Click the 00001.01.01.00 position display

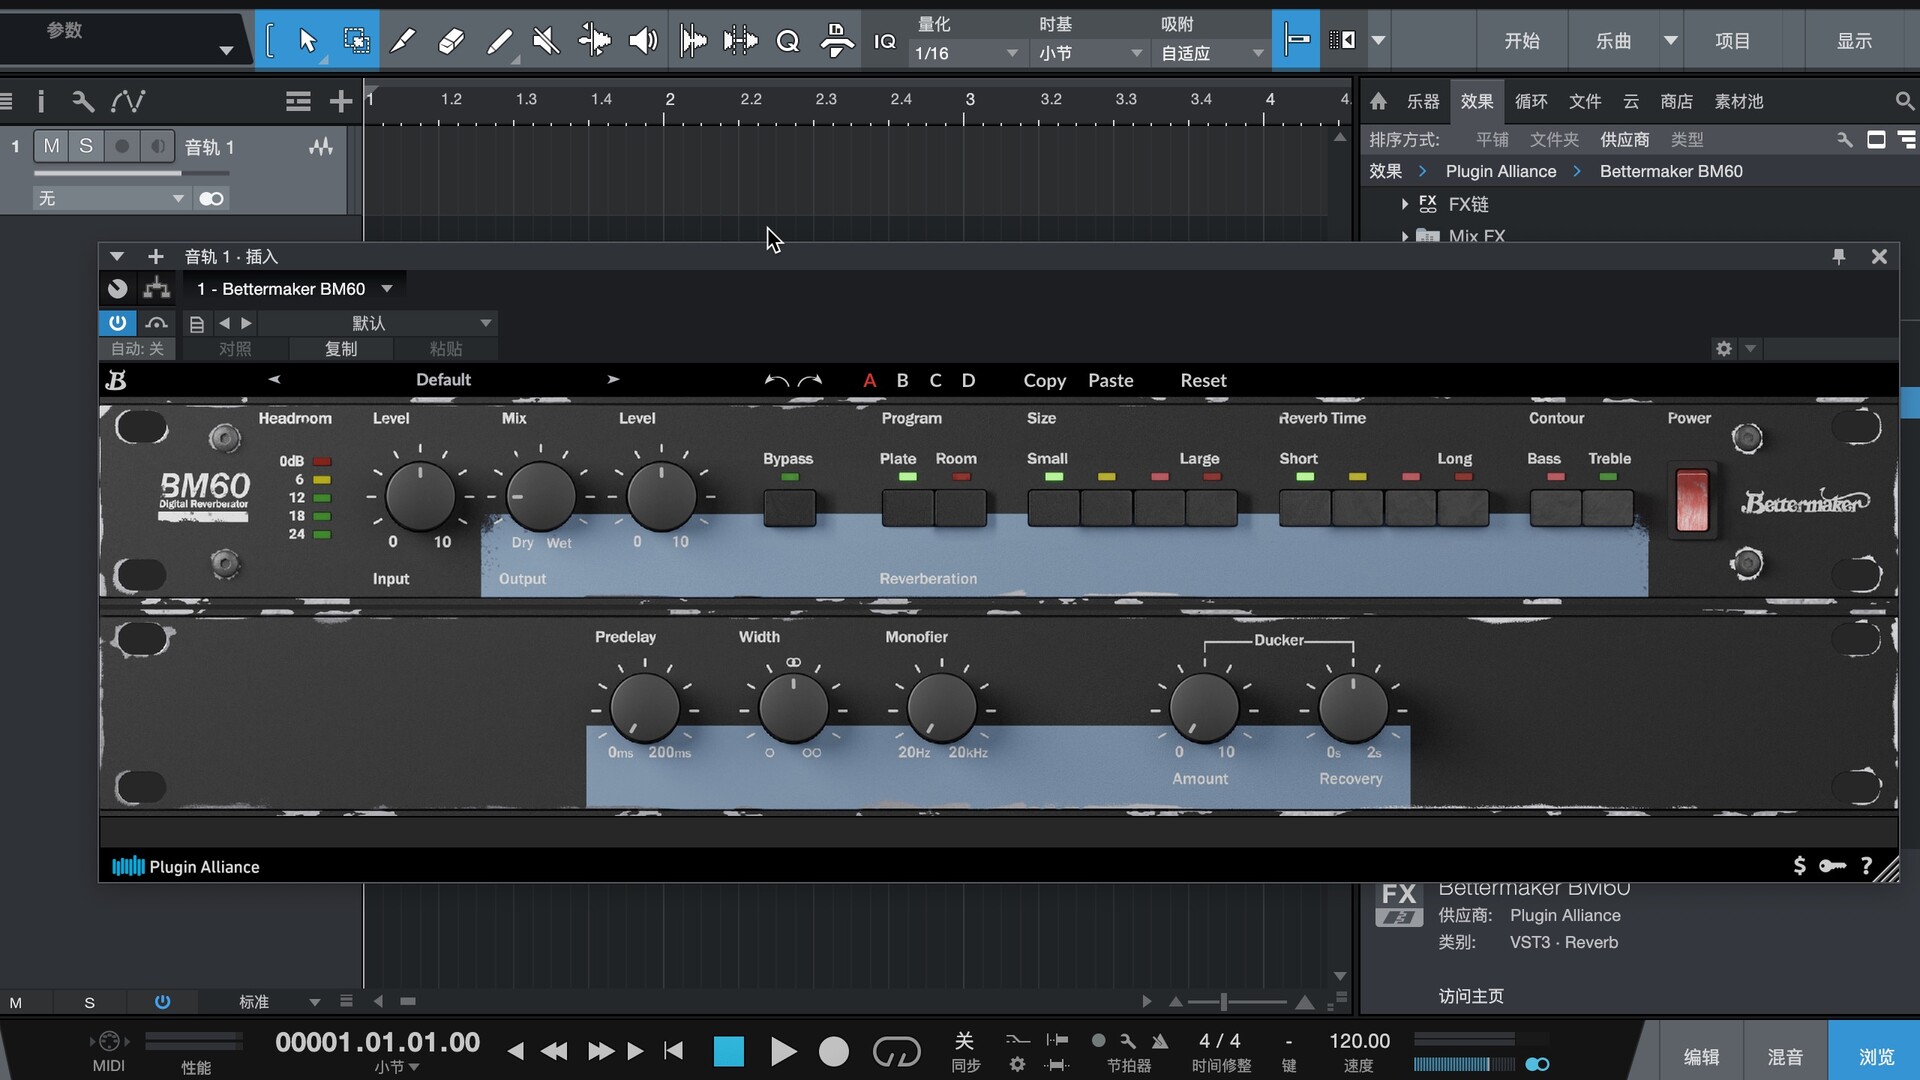377,1042
